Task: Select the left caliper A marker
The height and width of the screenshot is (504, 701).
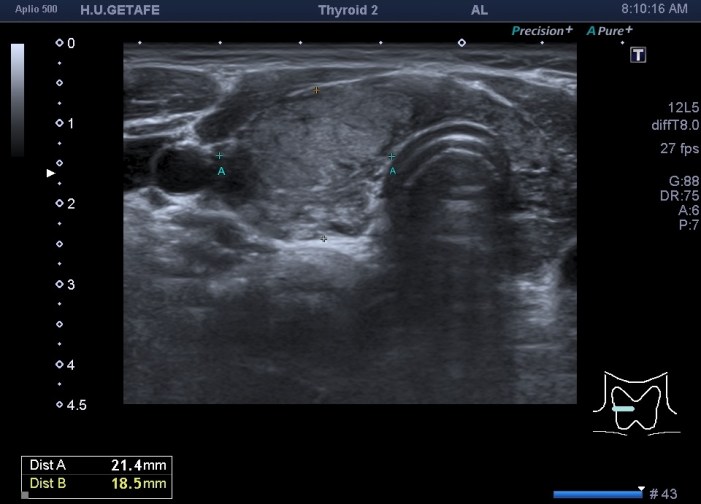Action: (x=220, y=156)
